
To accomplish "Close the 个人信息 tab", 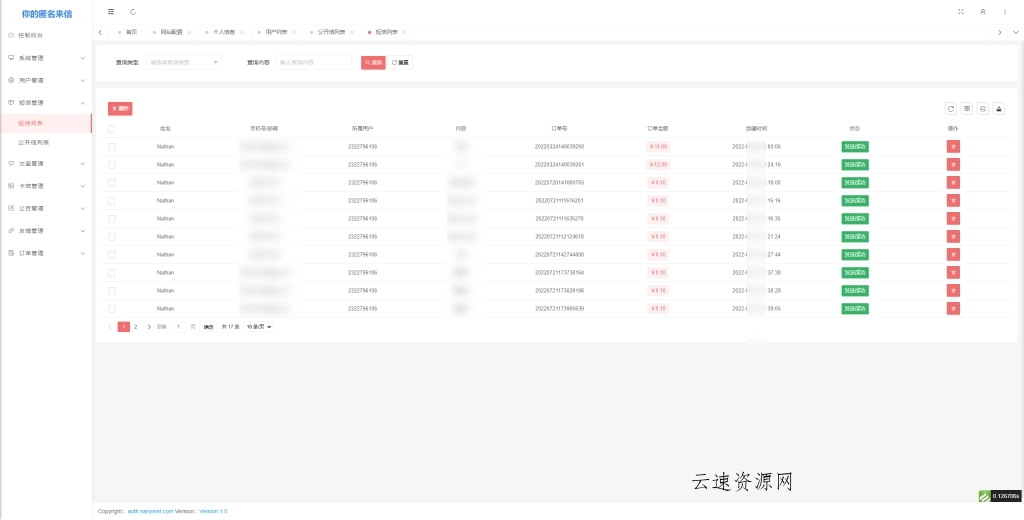I will (x=242, y=32).
